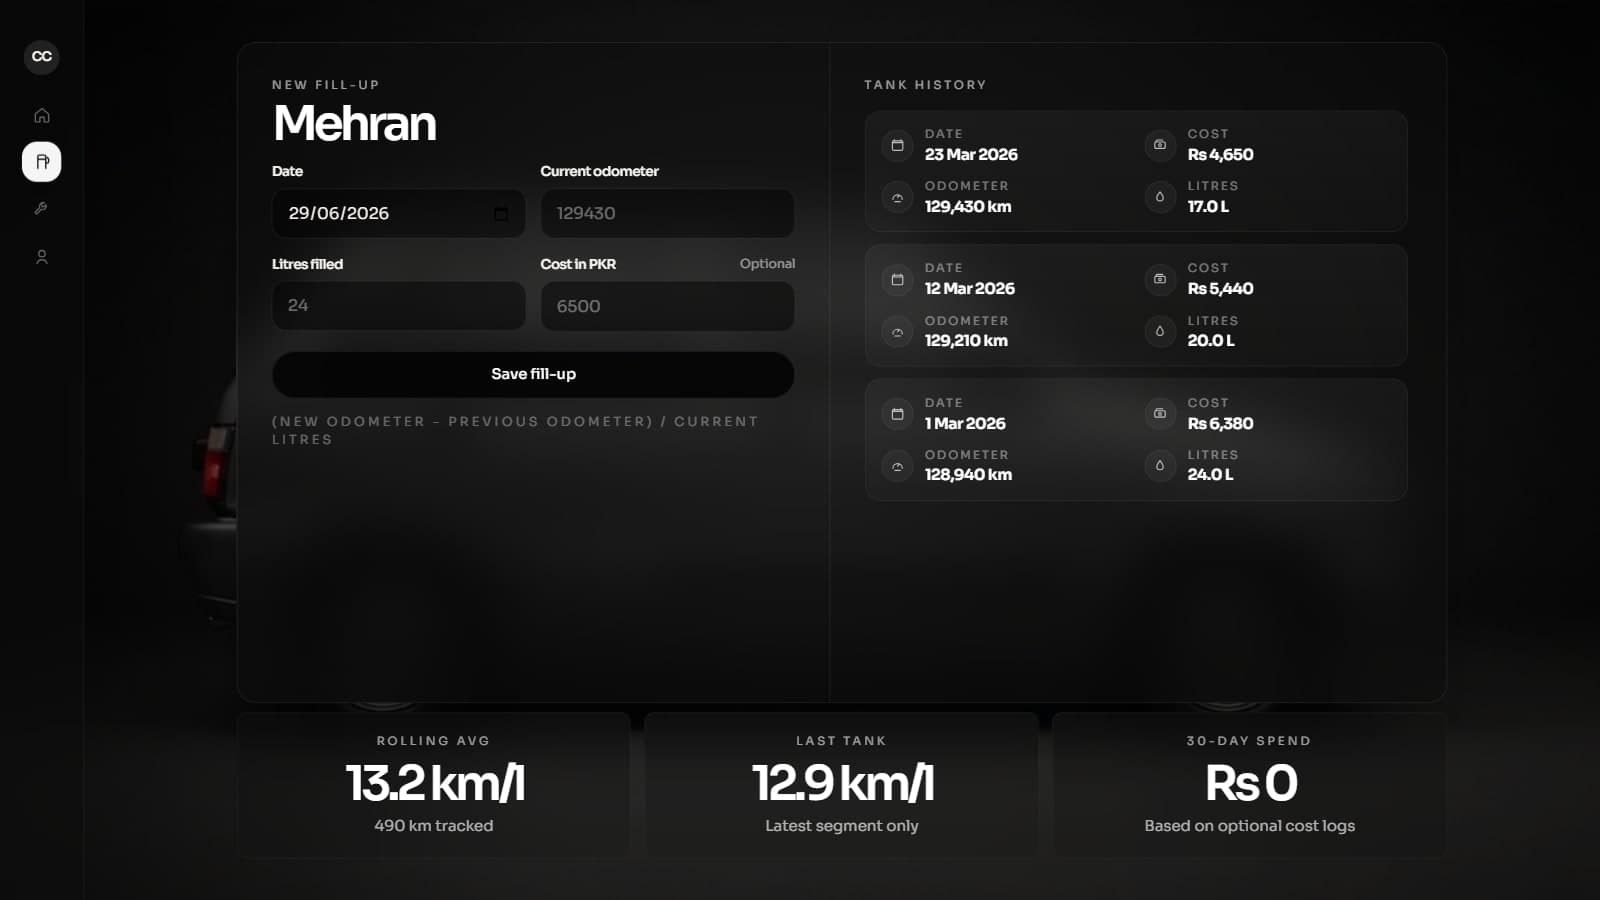Click the cost icon beside Rs 4,650
This screenshot has height=900, width=1600.
(x=1160, y=145)
